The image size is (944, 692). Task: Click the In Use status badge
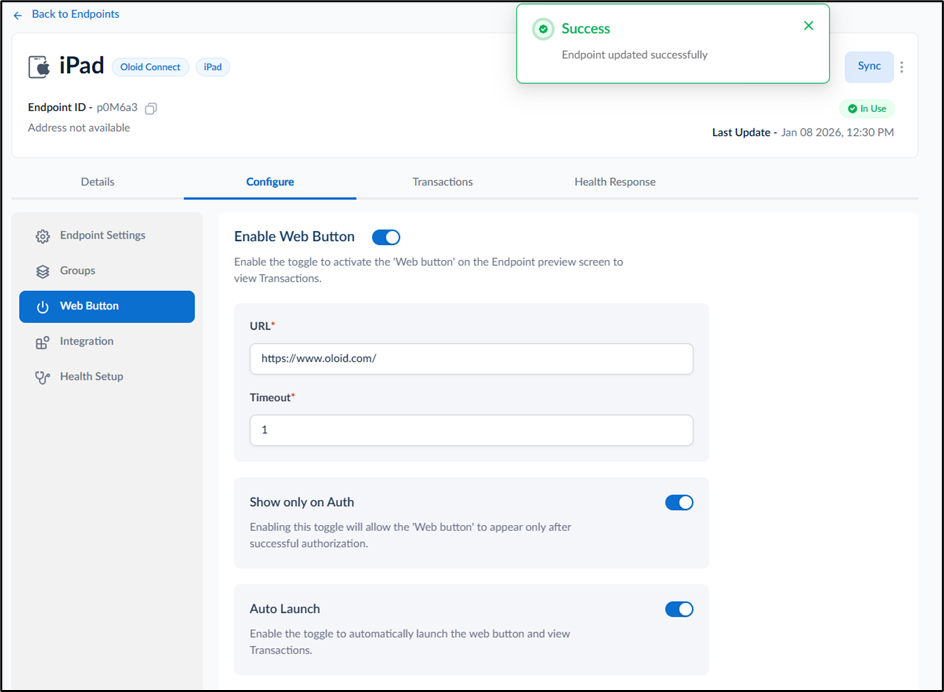867,108
